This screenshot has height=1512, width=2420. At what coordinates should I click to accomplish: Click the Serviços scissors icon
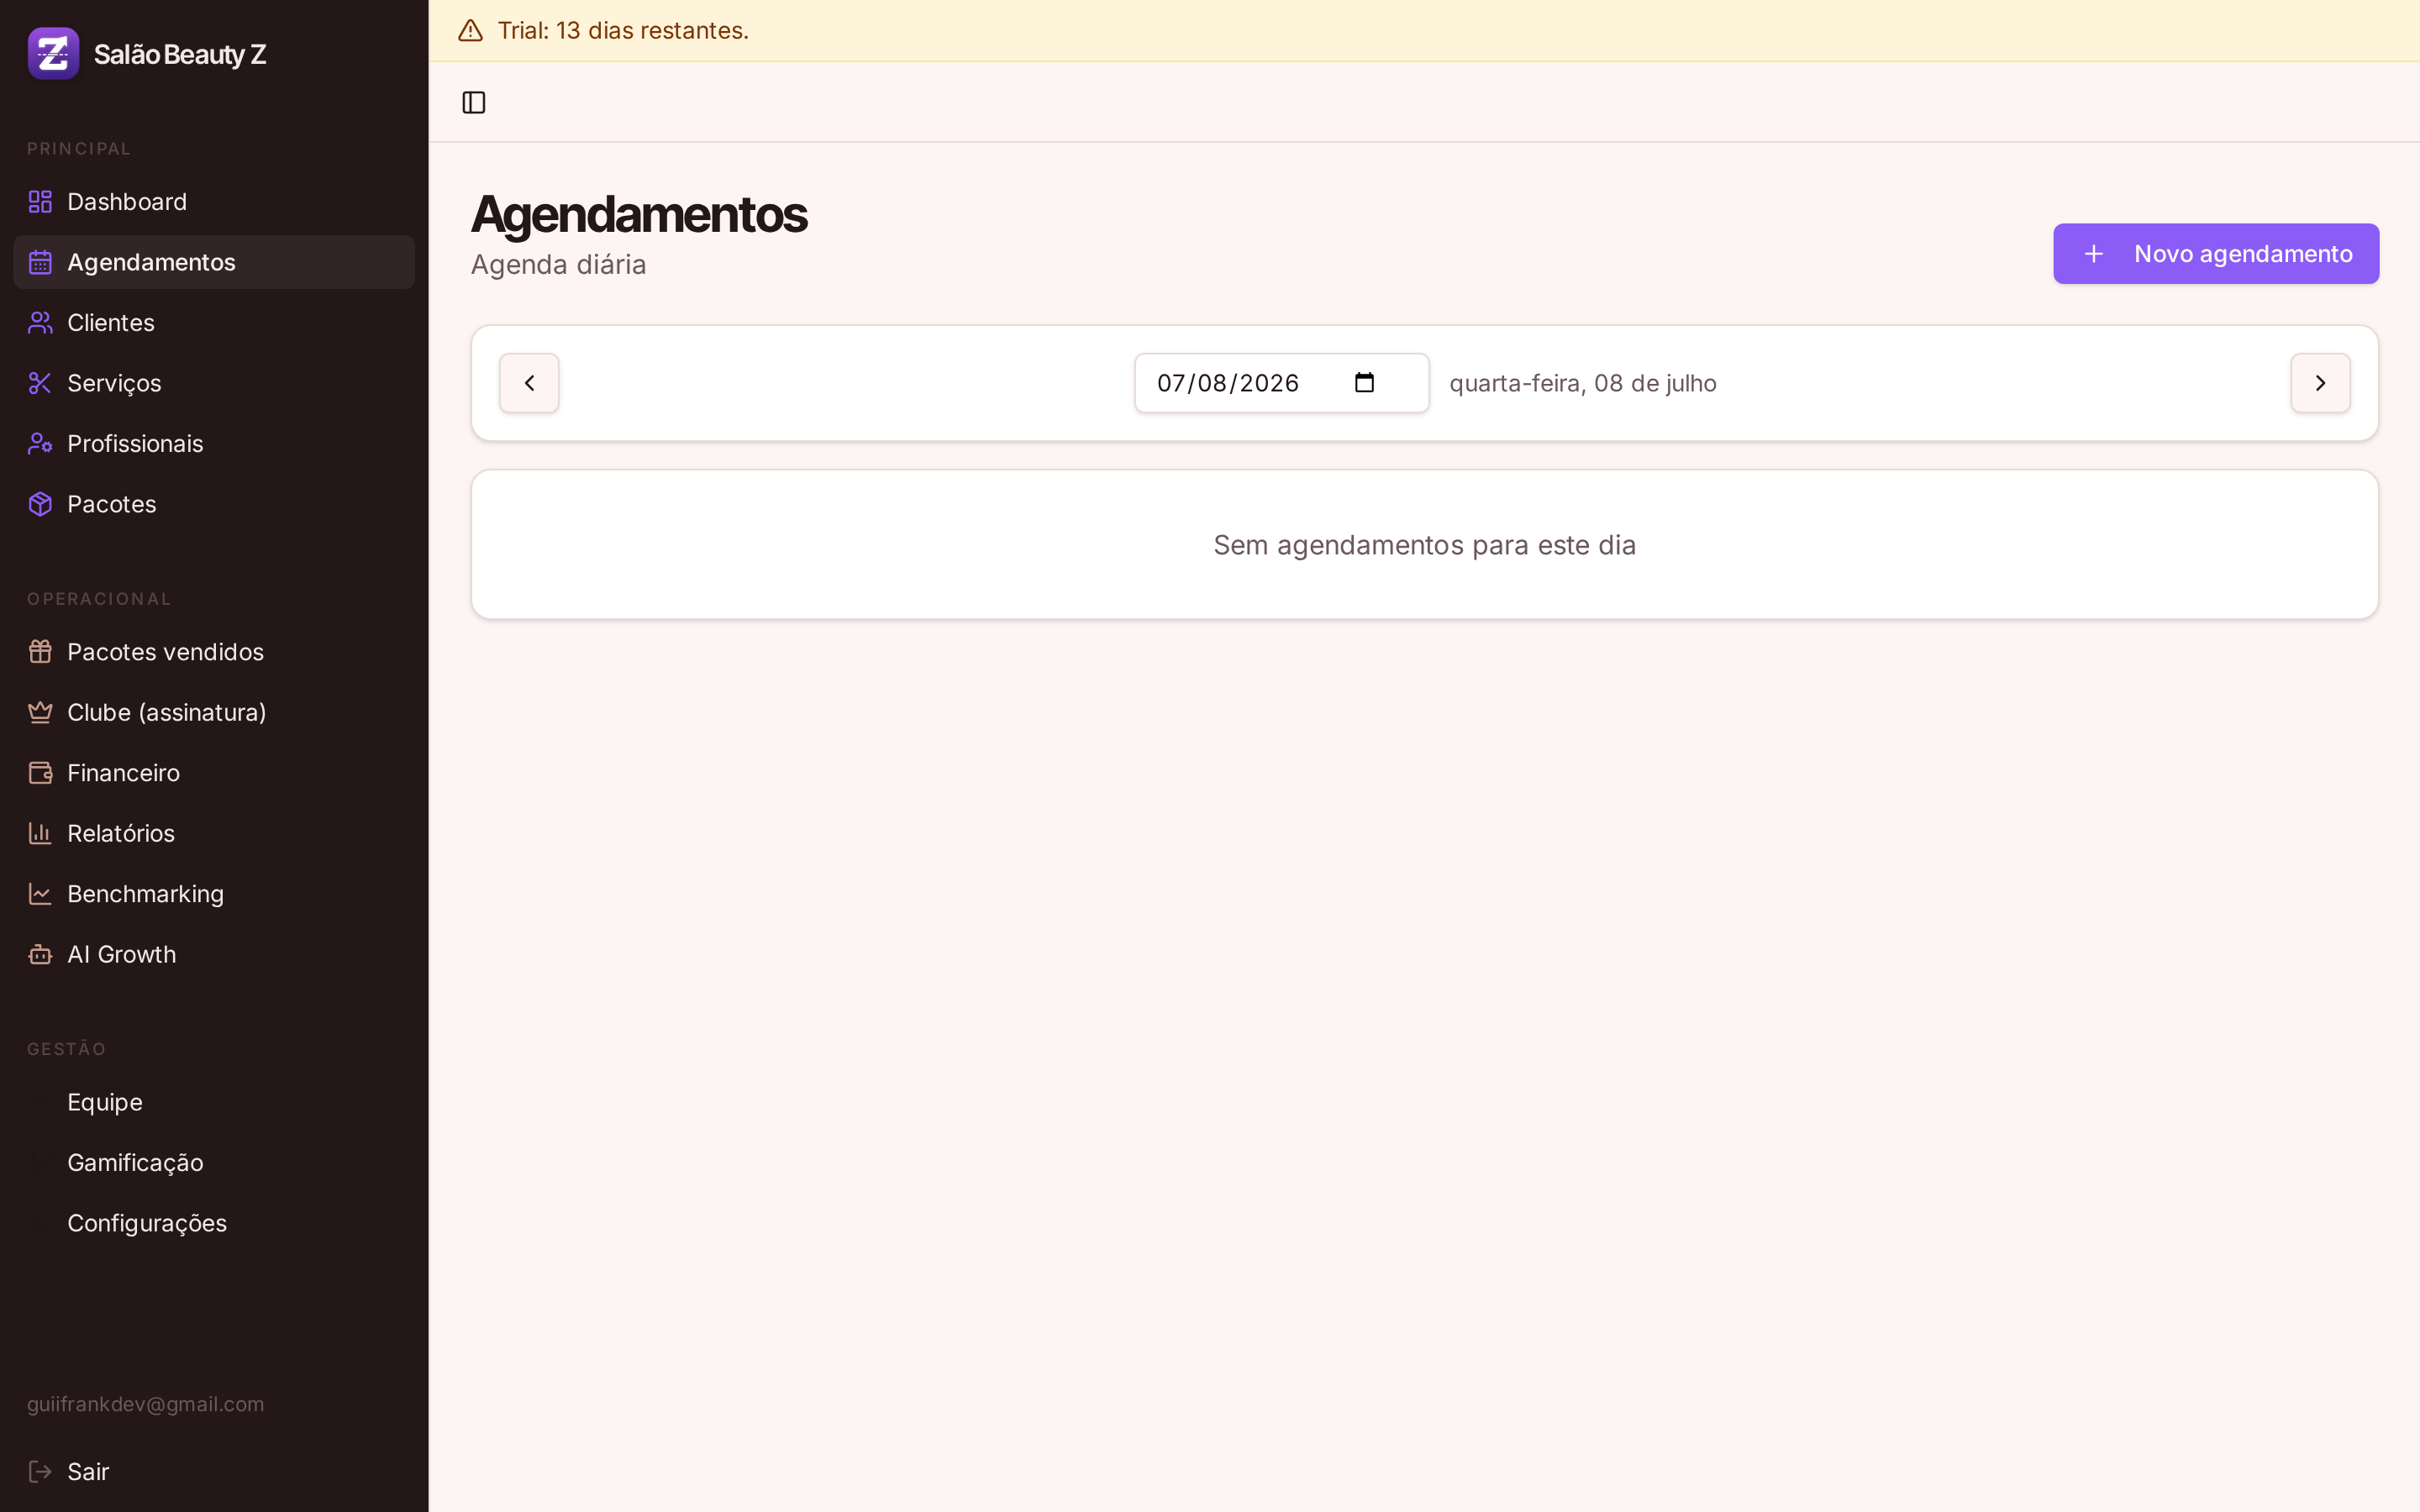[x=40, y=383]
